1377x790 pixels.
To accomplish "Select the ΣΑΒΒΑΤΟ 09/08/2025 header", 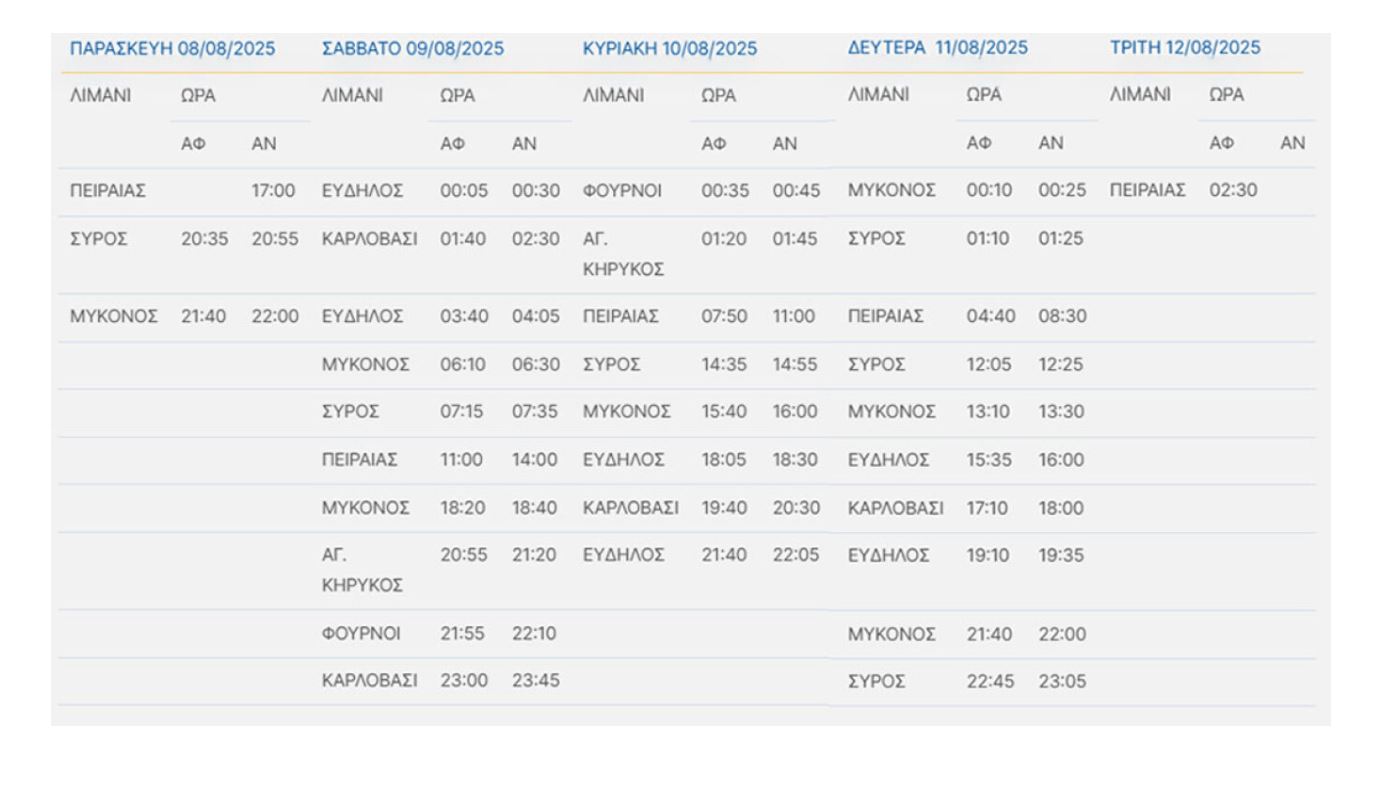I will point(413,47).
